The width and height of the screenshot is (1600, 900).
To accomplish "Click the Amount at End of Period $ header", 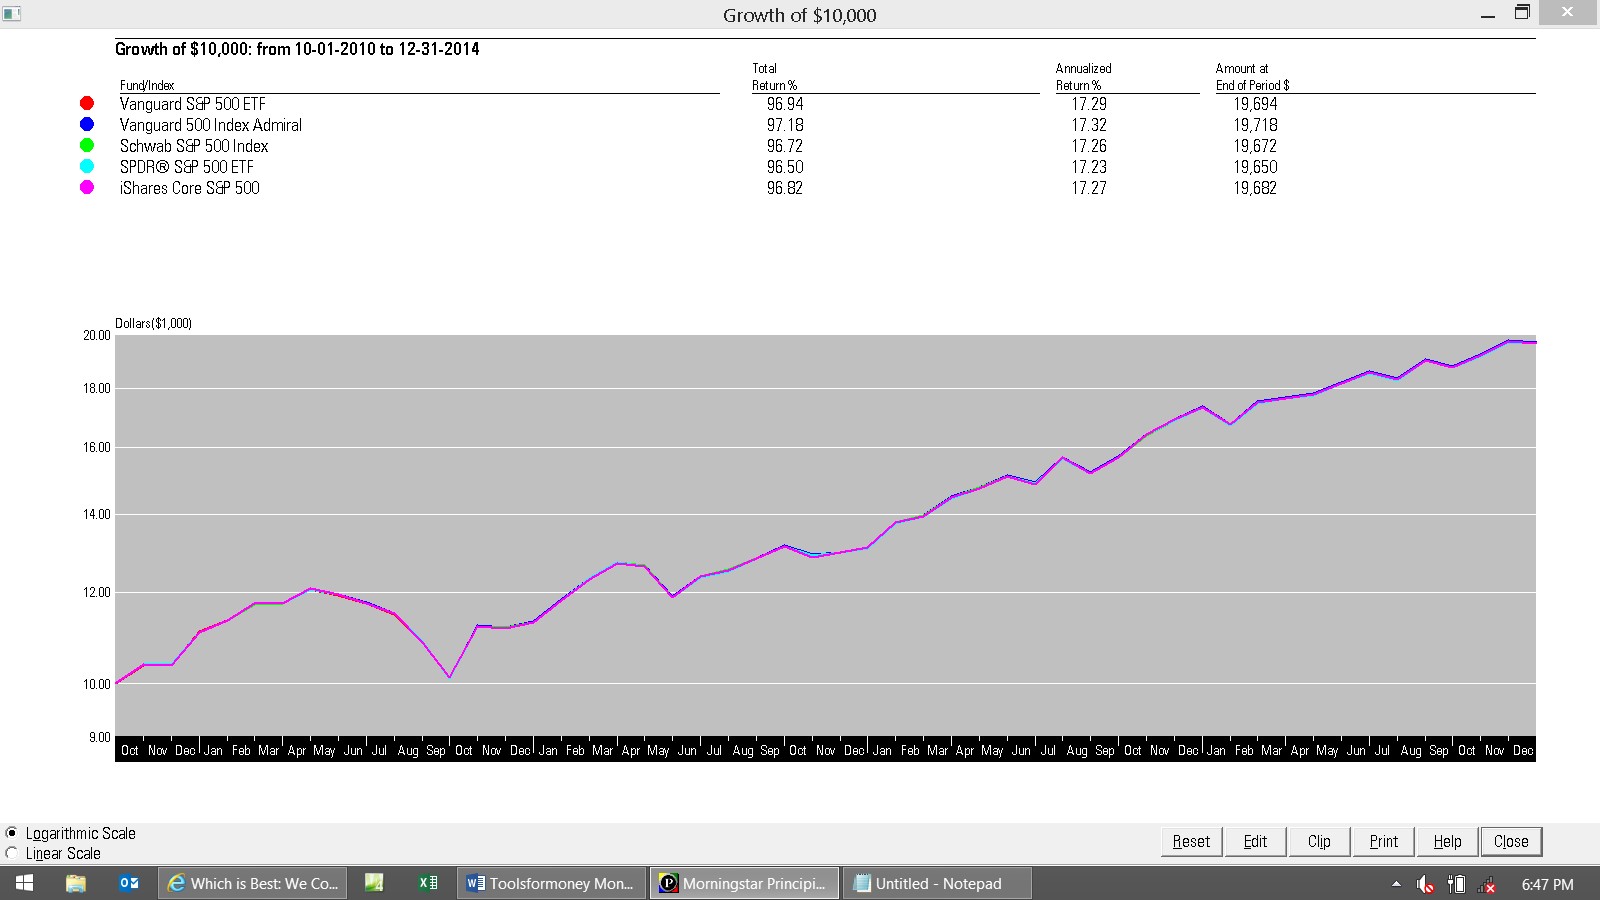I will 1252,77.
